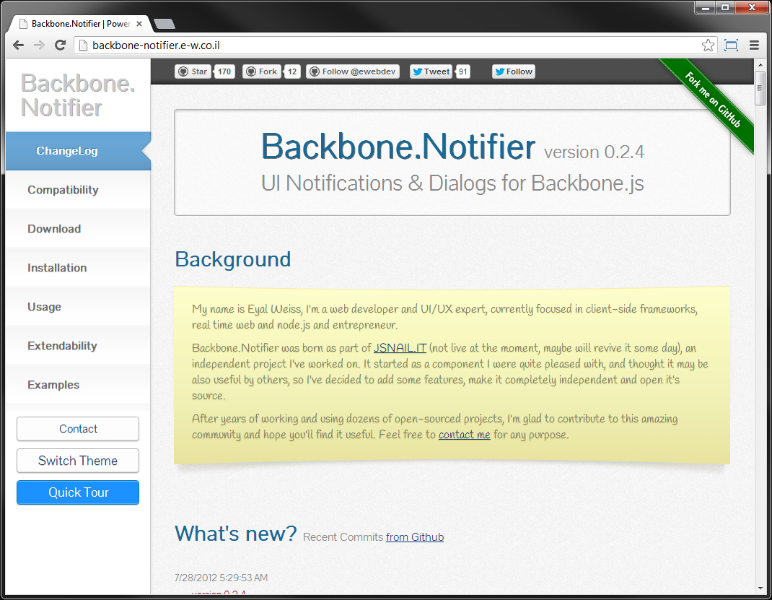
Task: Open Usage in sidebar
Action: (x=78, y=307)
